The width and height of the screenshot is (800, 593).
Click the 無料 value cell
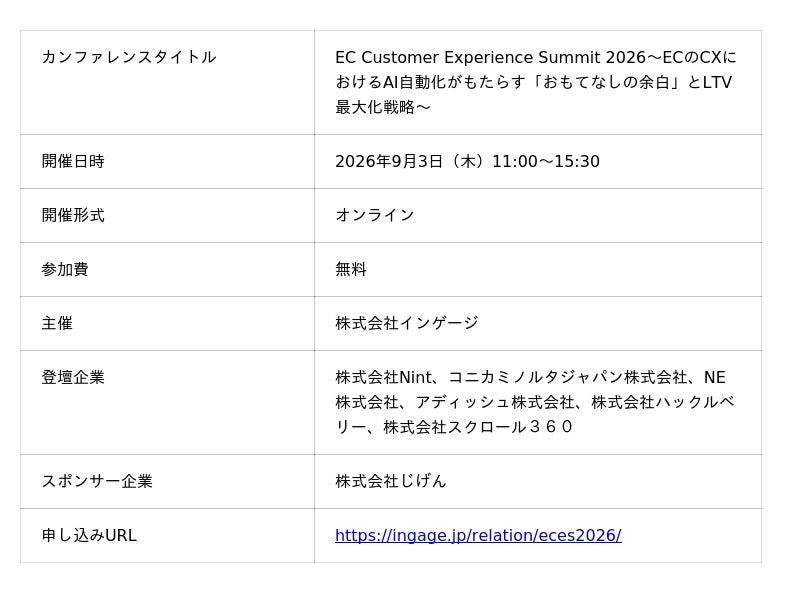pos(538,269)
